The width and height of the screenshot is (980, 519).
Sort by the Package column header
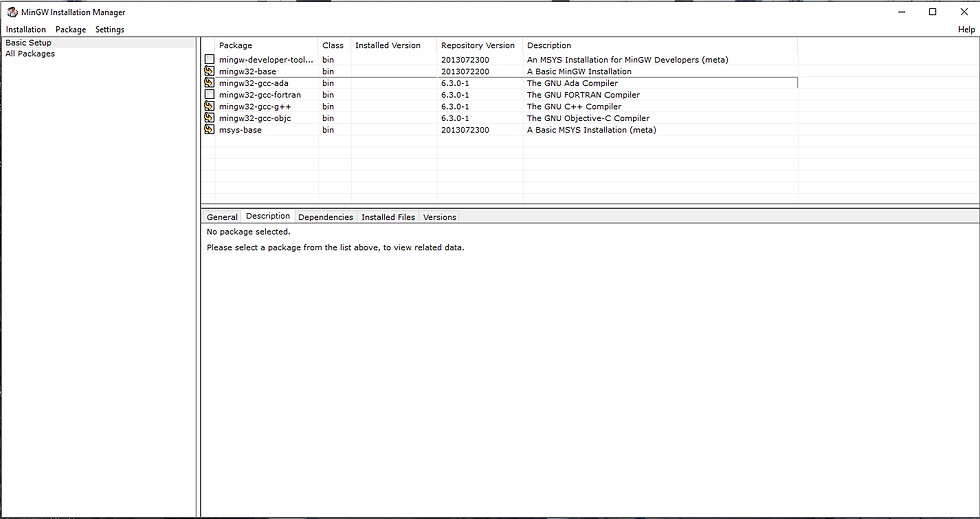click(x=267, y=46)
